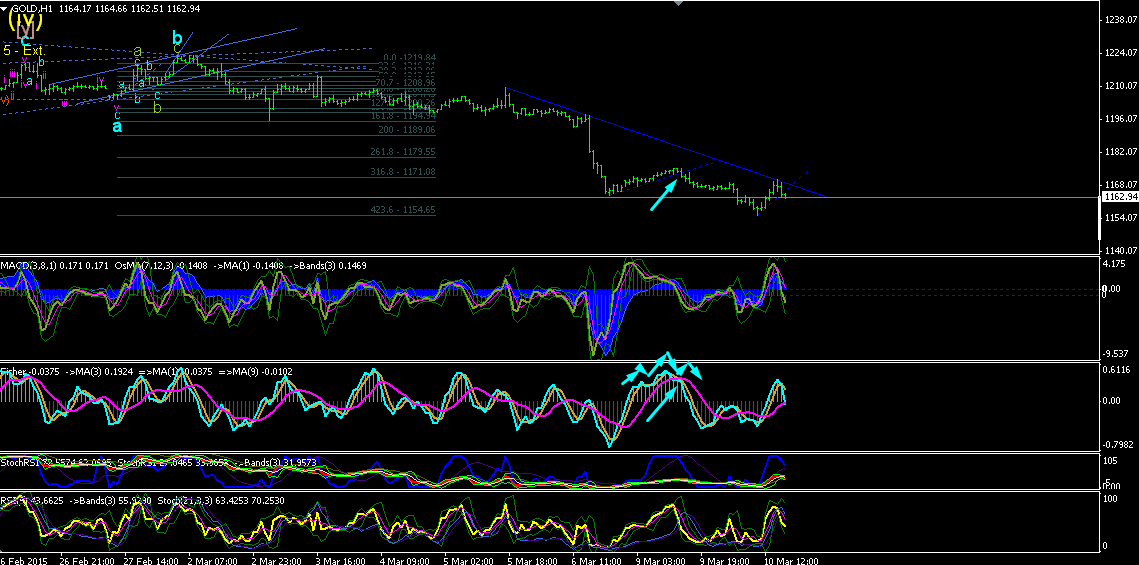1139x565 pixels.
Task: Click the '2 Mar 07:00' time axis label
Action: tap(214, 561)
